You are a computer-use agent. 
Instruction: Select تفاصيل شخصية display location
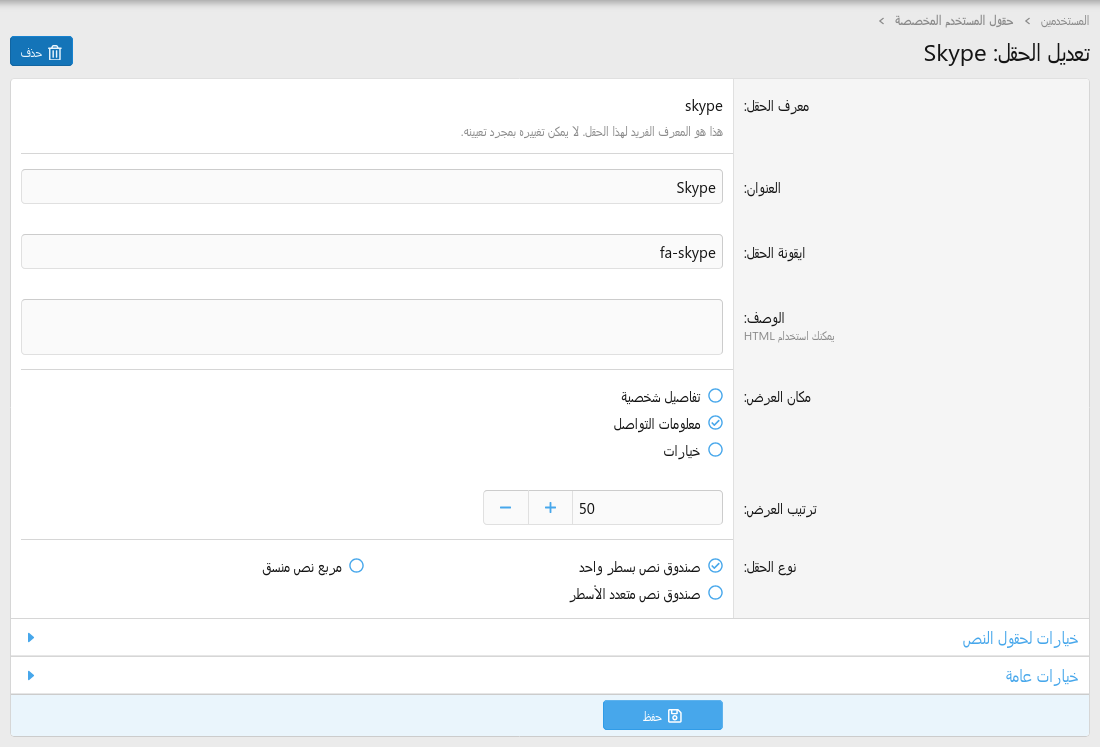[715, 396]
